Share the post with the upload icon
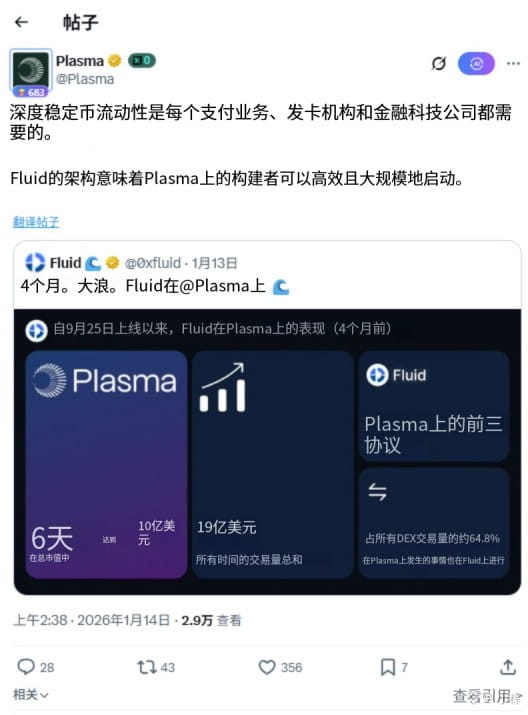 507,667
